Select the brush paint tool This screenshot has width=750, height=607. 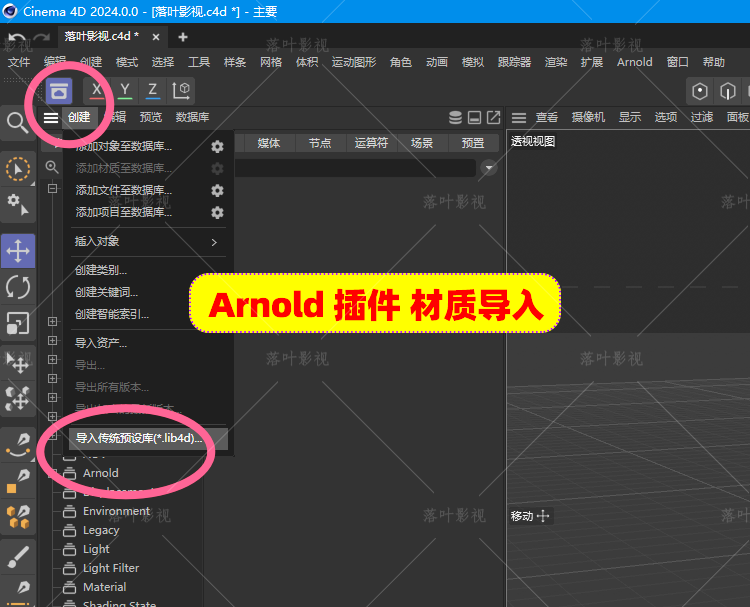tap(18, 557)
